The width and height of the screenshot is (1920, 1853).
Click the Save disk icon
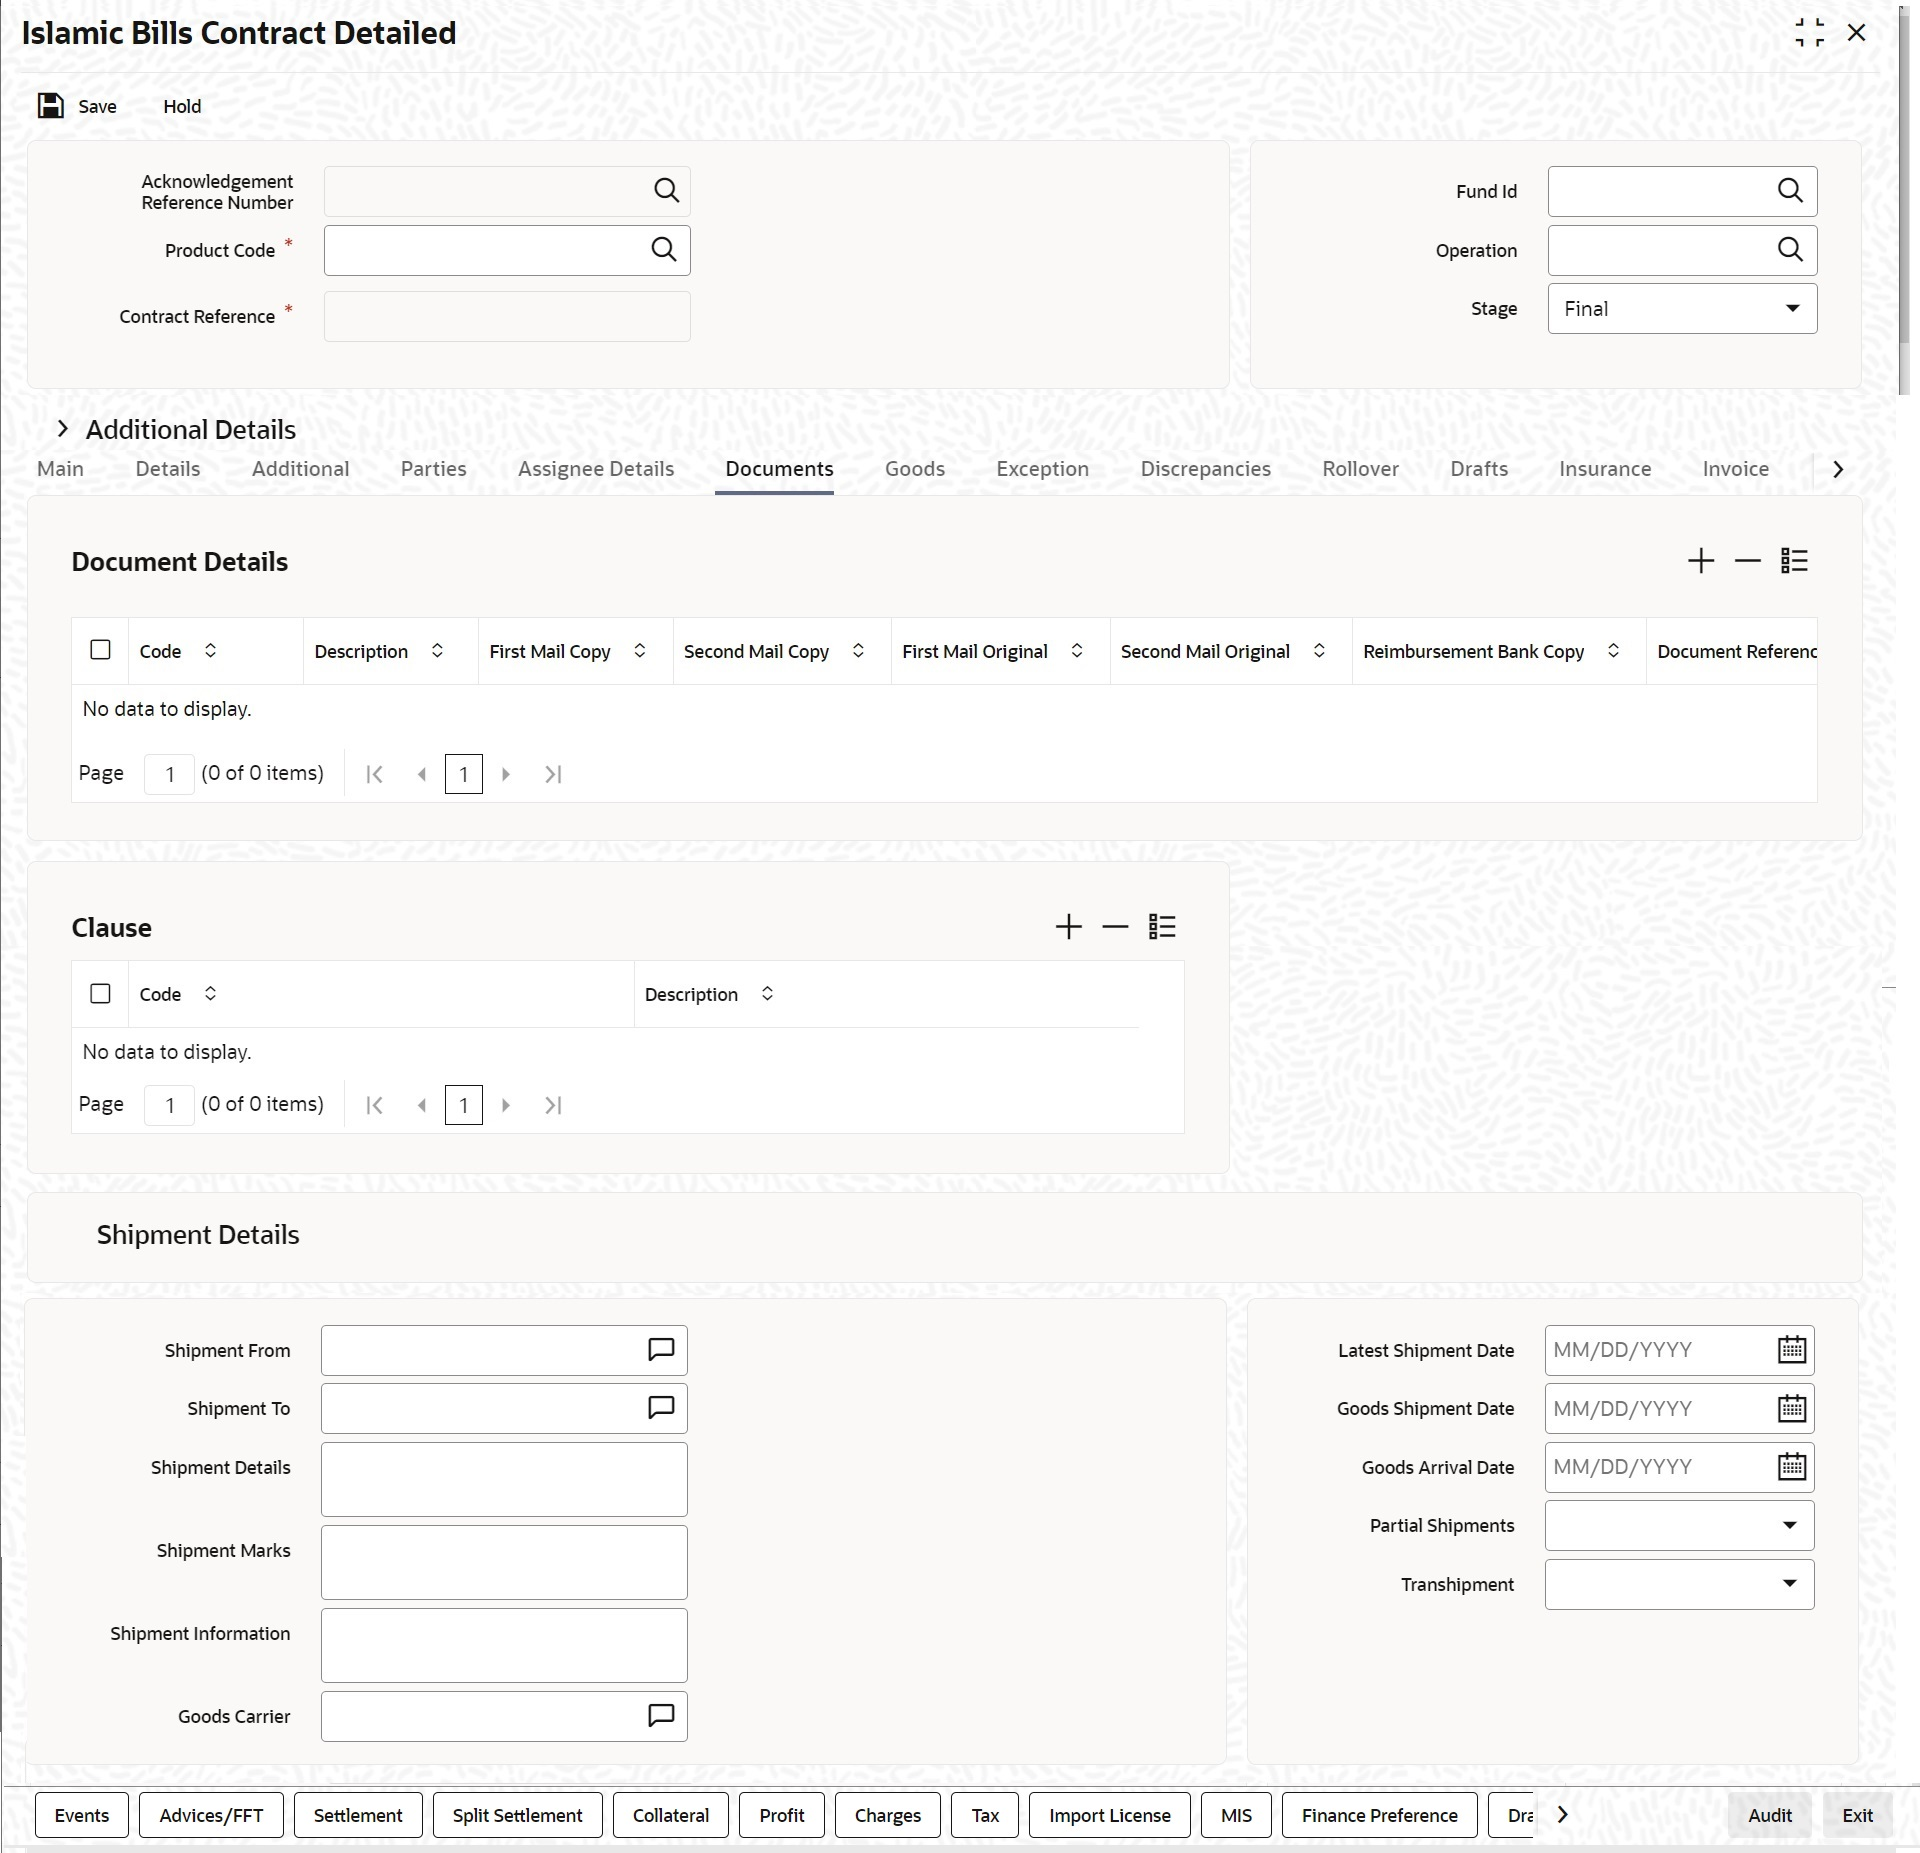coord(51,106)
